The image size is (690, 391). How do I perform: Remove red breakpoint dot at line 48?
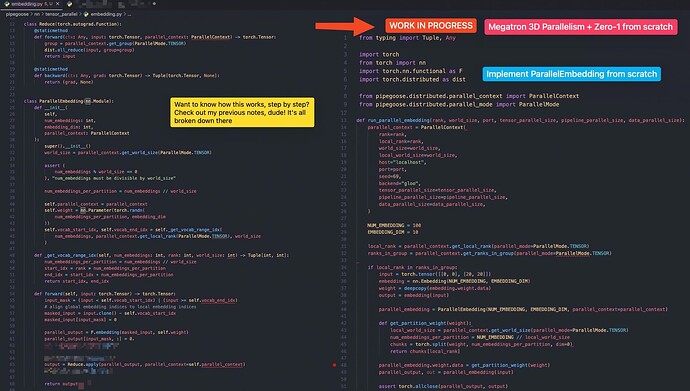(x=334, y=365)
